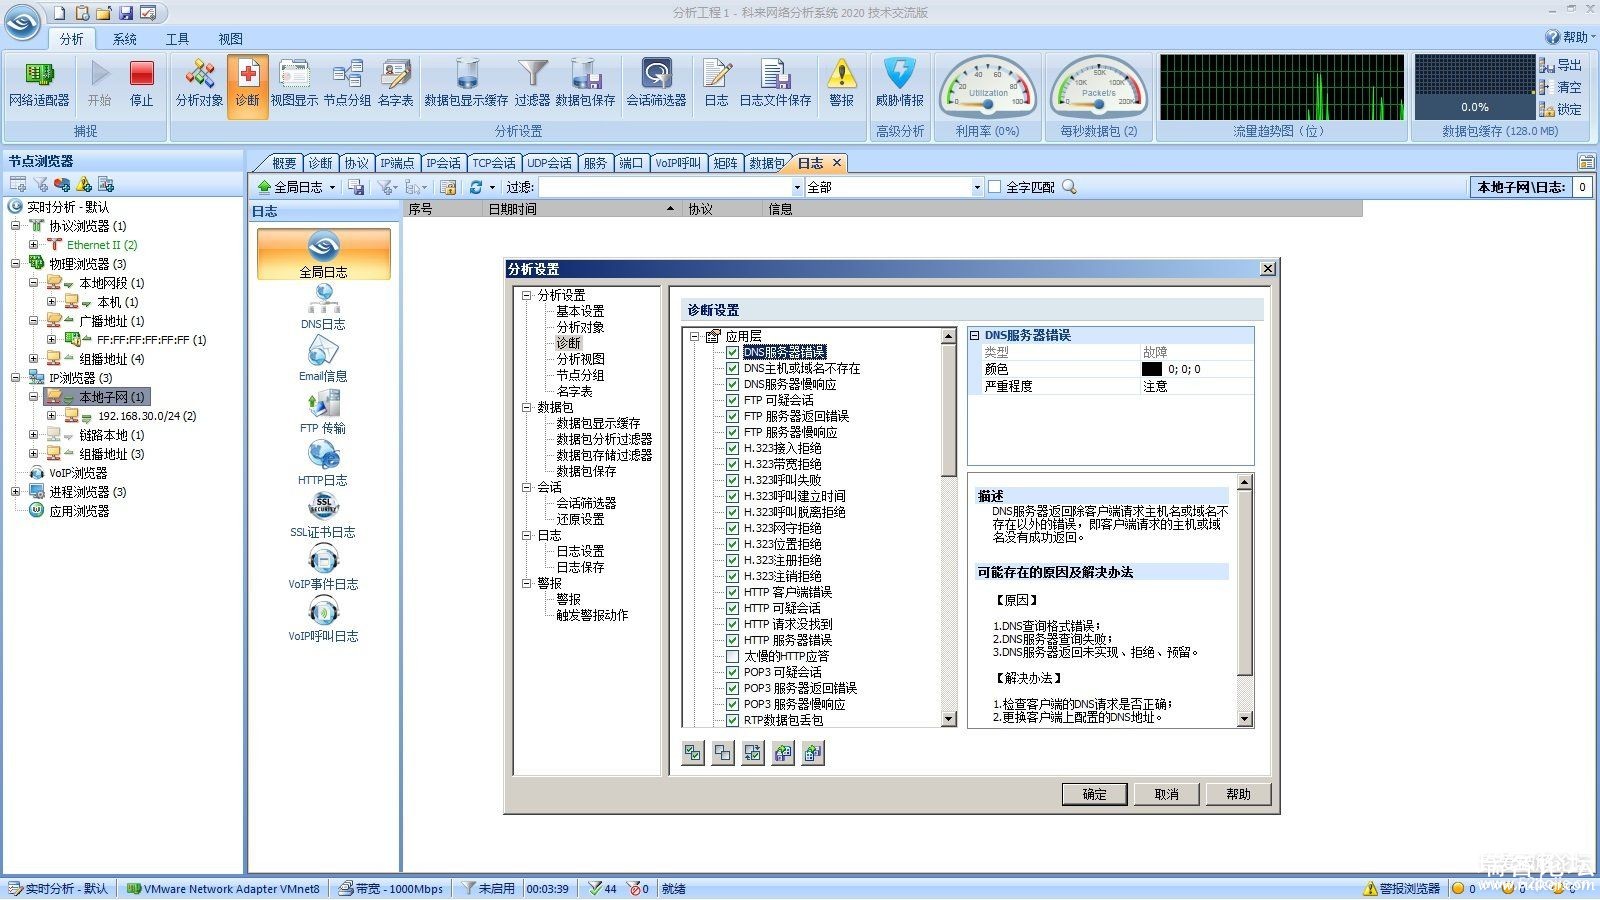Screen dimensions: 1600x900
Task: Open VoIP呼叫日志 log view
Action: click(x=323, y=619)
